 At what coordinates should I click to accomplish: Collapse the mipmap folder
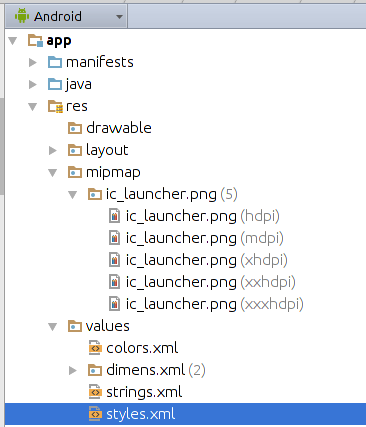[53, 173]
